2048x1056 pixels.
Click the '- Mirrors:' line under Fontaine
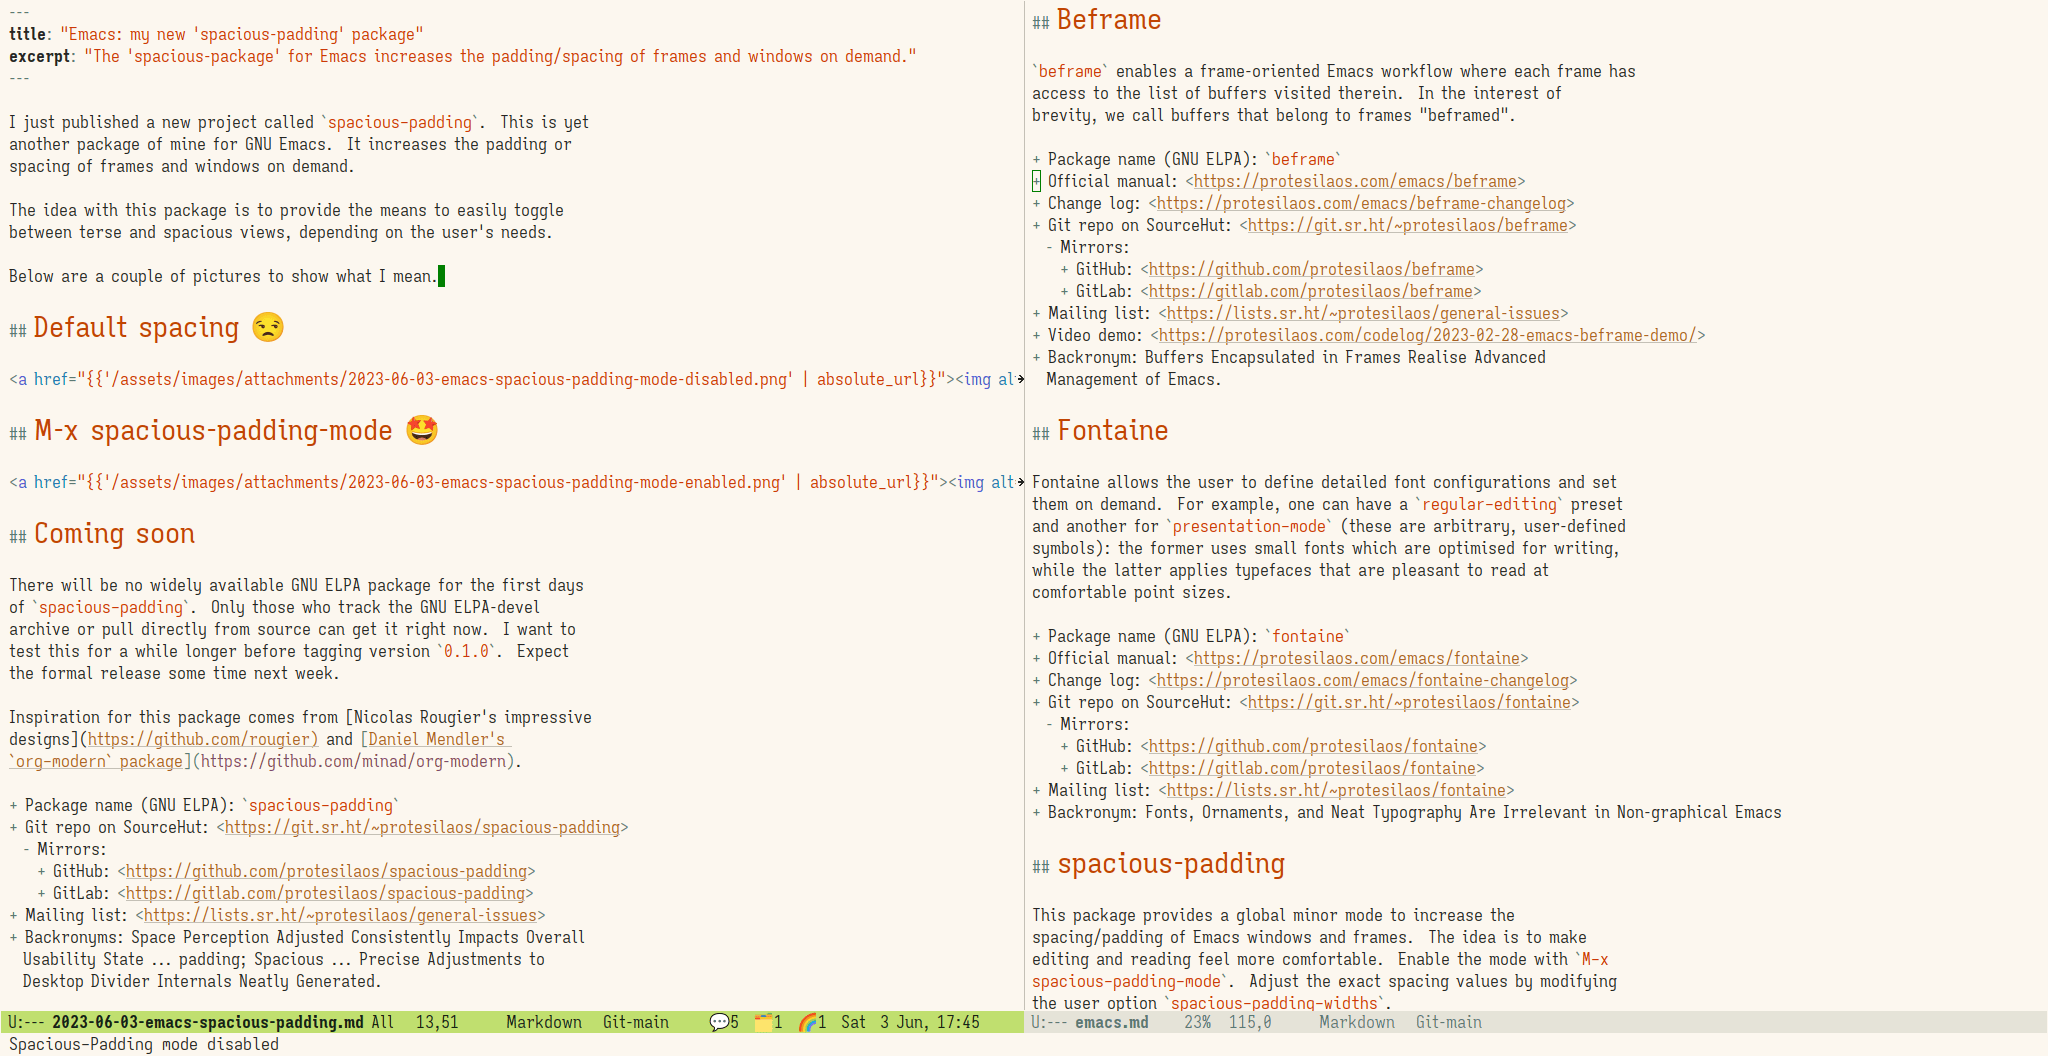tap(1087, 724)
